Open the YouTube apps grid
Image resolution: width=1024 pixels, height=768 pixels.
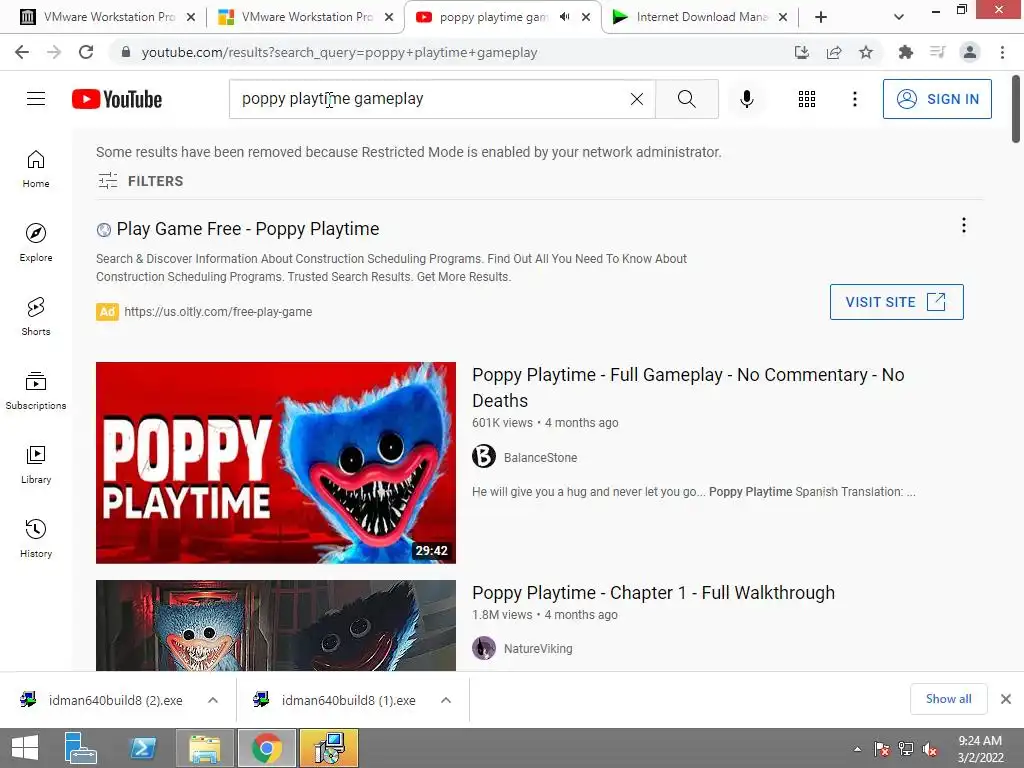(x=807, y=99)
